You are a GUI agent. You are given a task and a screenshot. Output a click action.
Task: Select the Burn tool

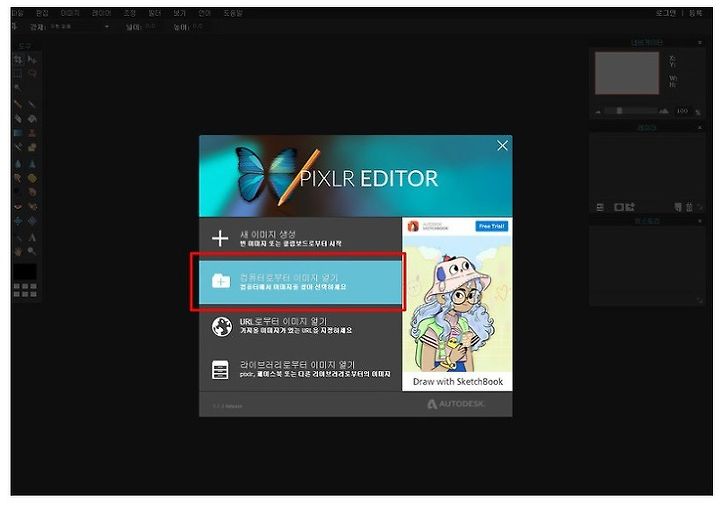(32, 192)
